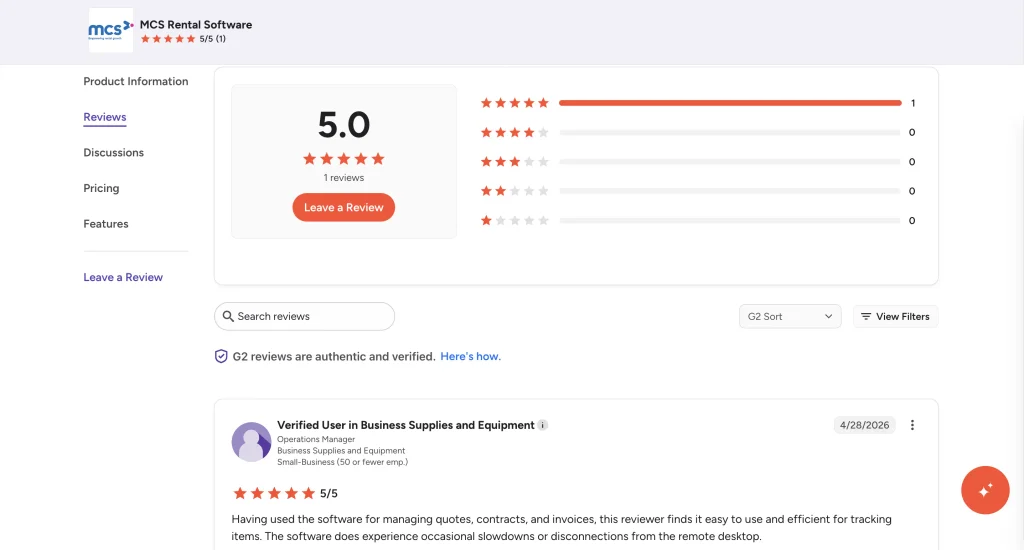Image resolution: width=1024 pixels, height=550 pixels.
Task: Go to the Features section
Action: 106,223
